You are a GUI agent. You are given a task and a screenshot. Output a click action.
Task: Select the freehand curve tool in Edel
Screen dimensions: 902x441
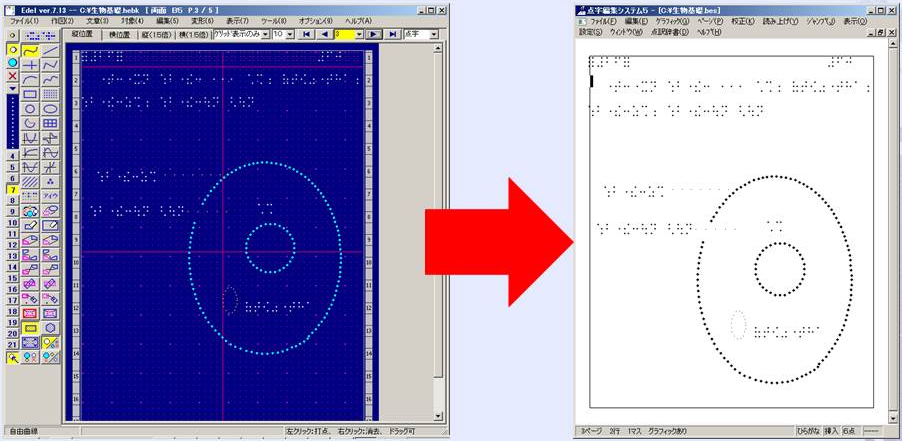(x=31, y=51)
